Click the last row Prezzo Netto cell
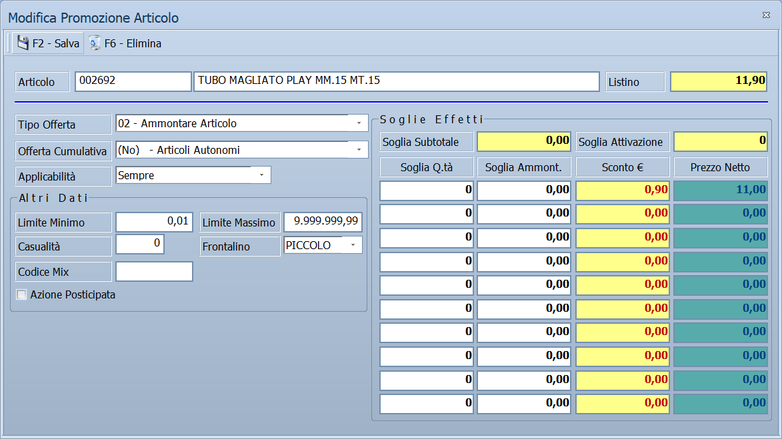Image resolution: width=782 pixels, height=439 pixels. 720,404
